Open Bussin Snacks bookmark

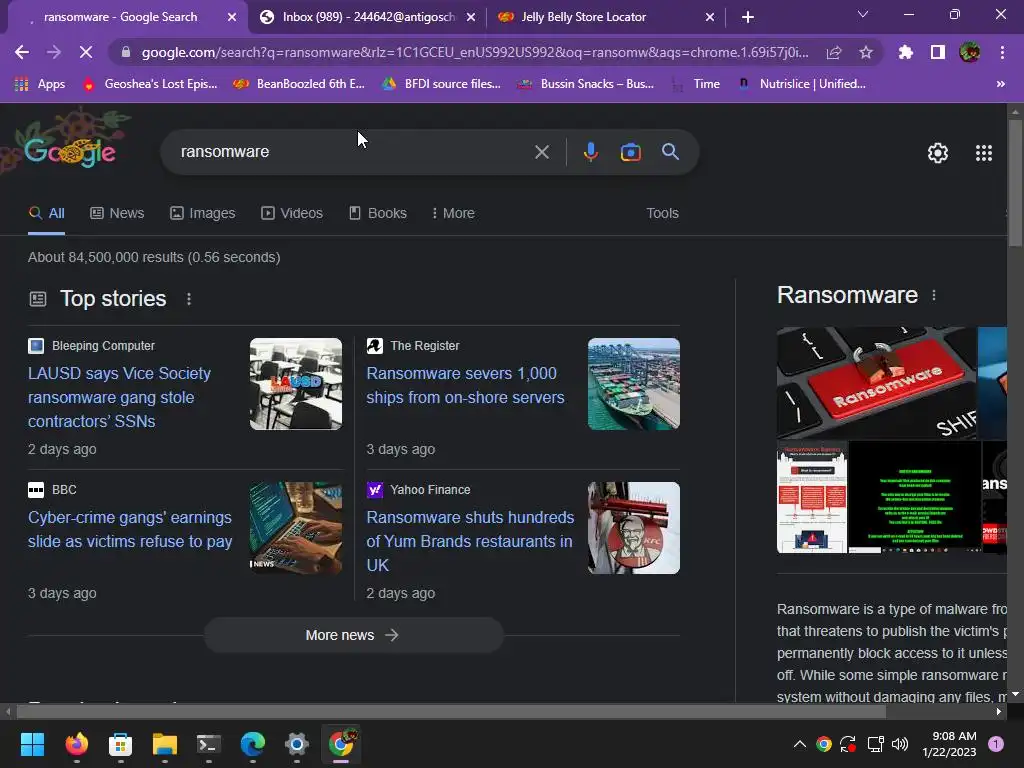pos(586,84)
